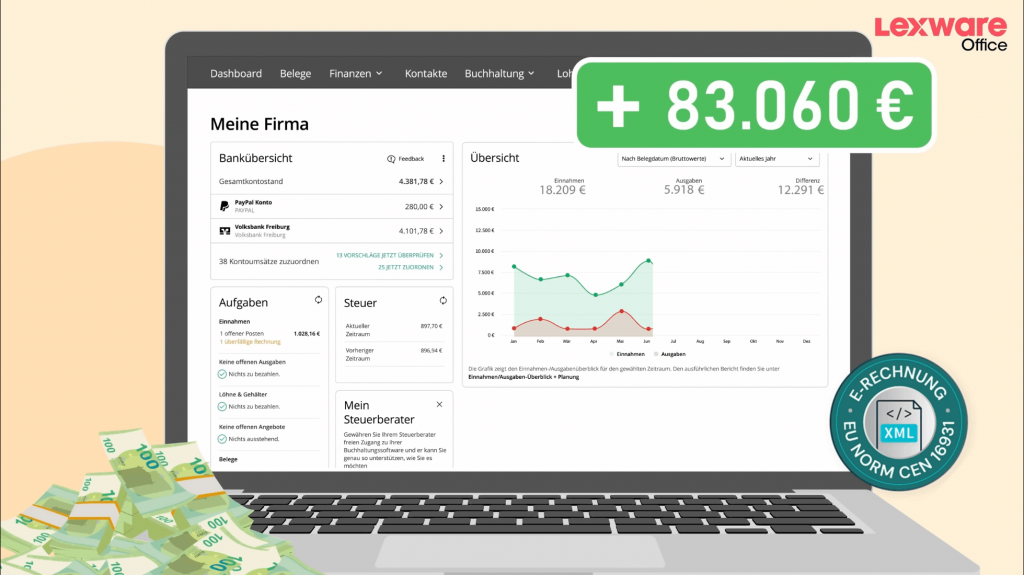
Task: Click the check icon under Löhne & Gehälter
Action: pyautogui.click(x=222, y=406)
